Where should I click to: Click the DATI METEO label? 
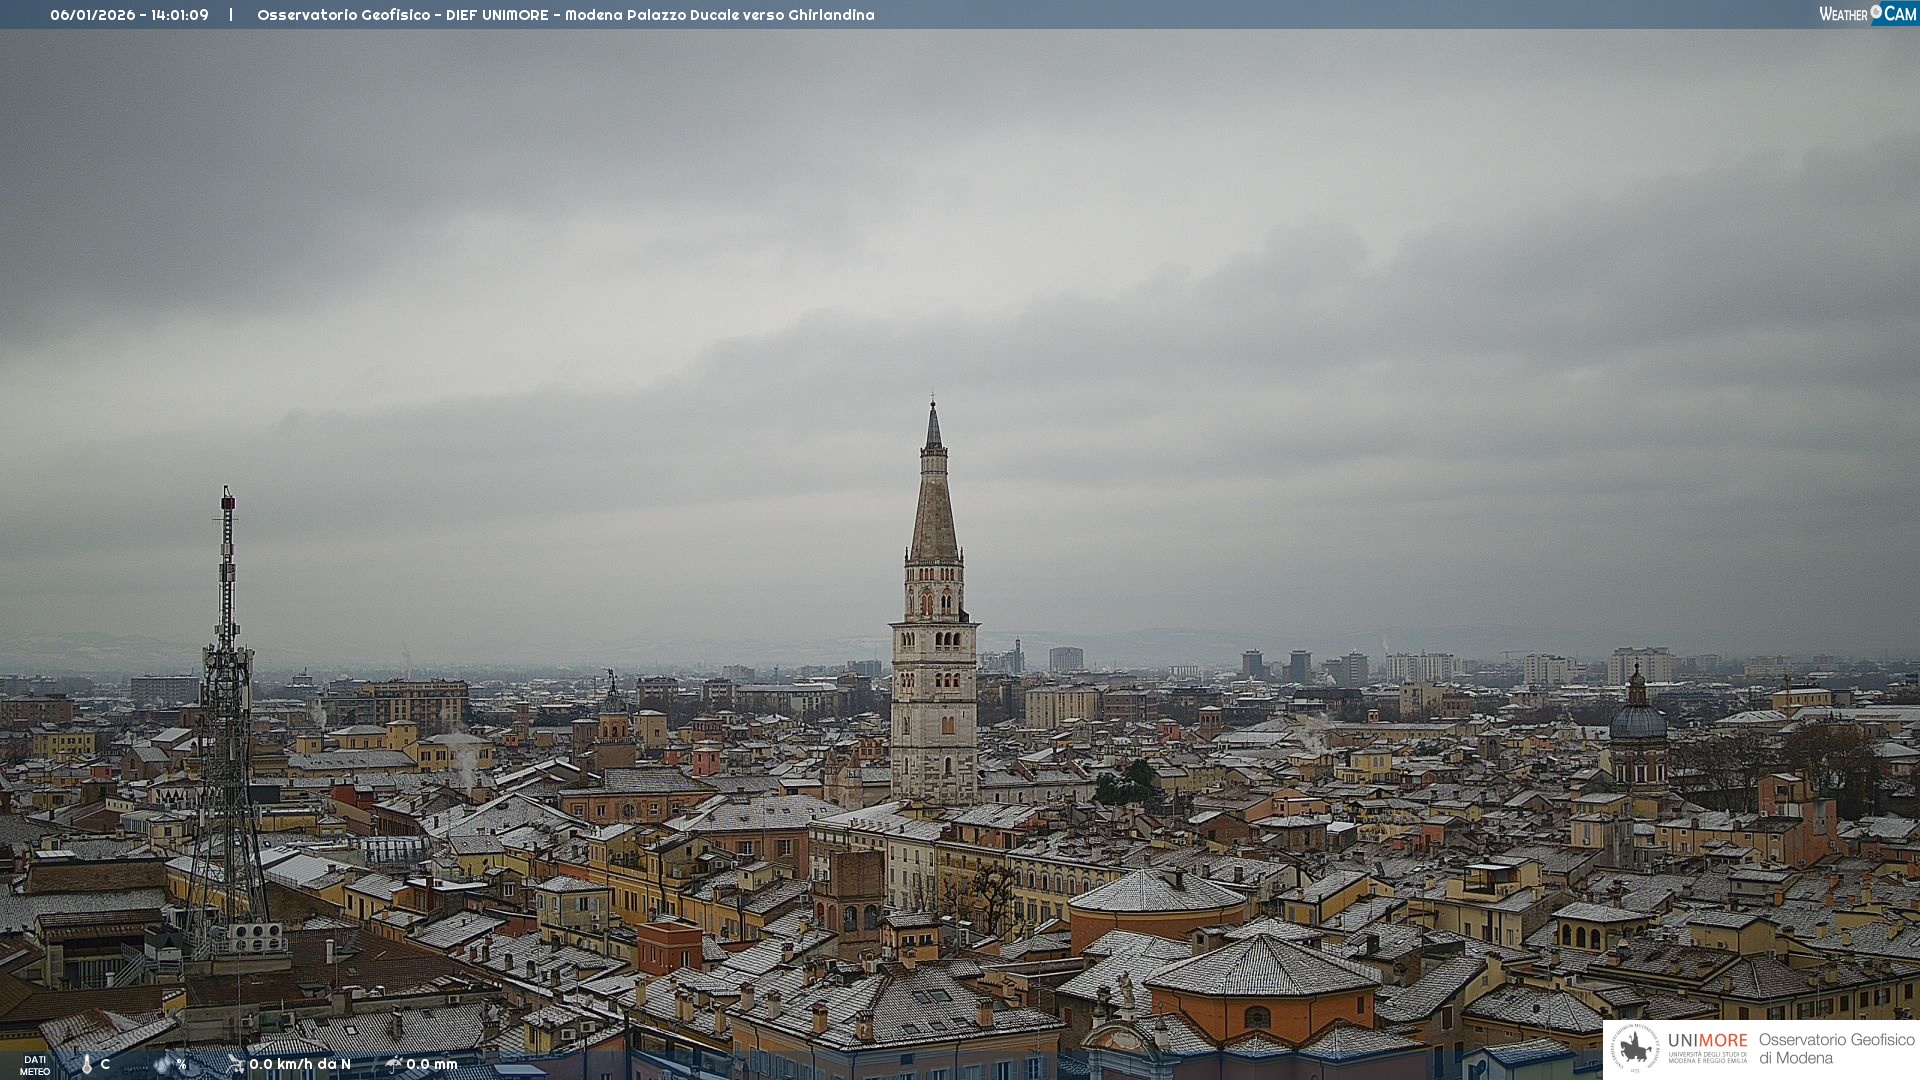pyautogui.click(x=35, y=1065)
